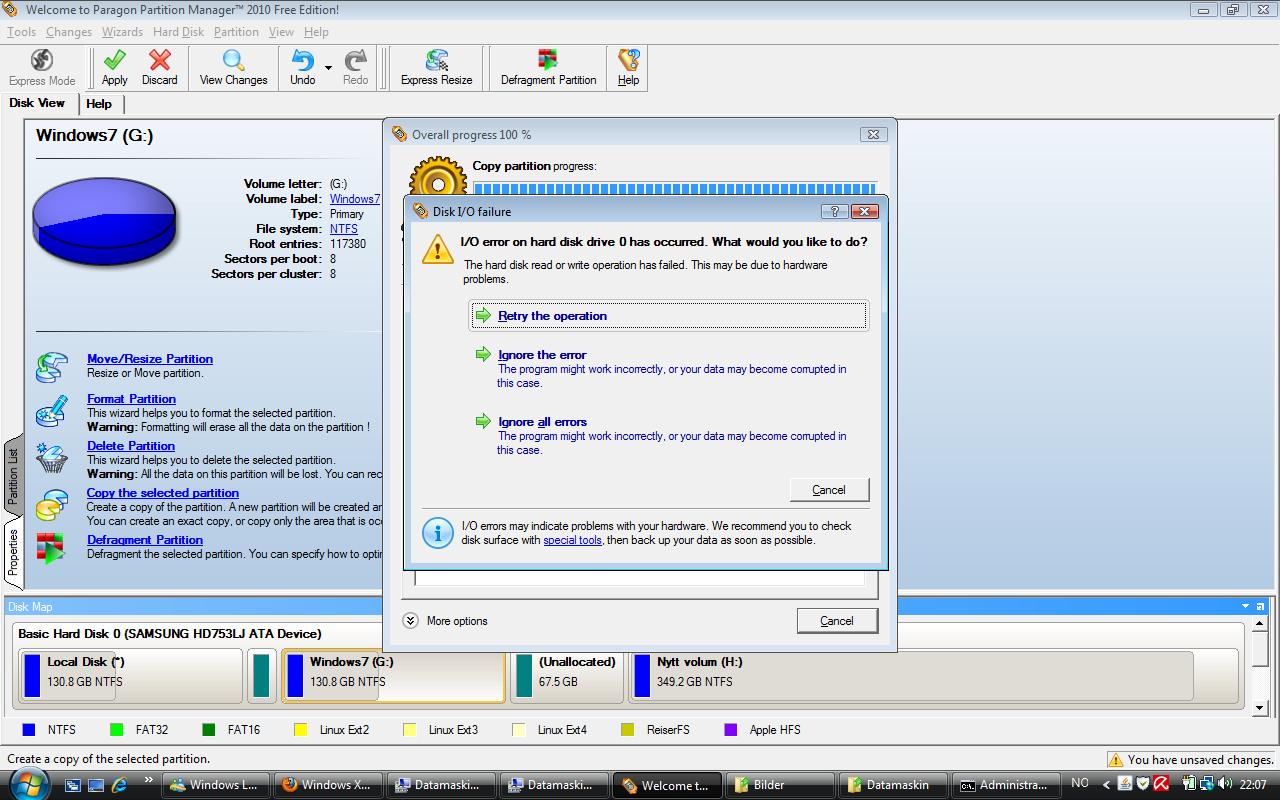The image size is (1280, 800).
Task: Click the Copy the selected partition icon
Action: point(52,505)
